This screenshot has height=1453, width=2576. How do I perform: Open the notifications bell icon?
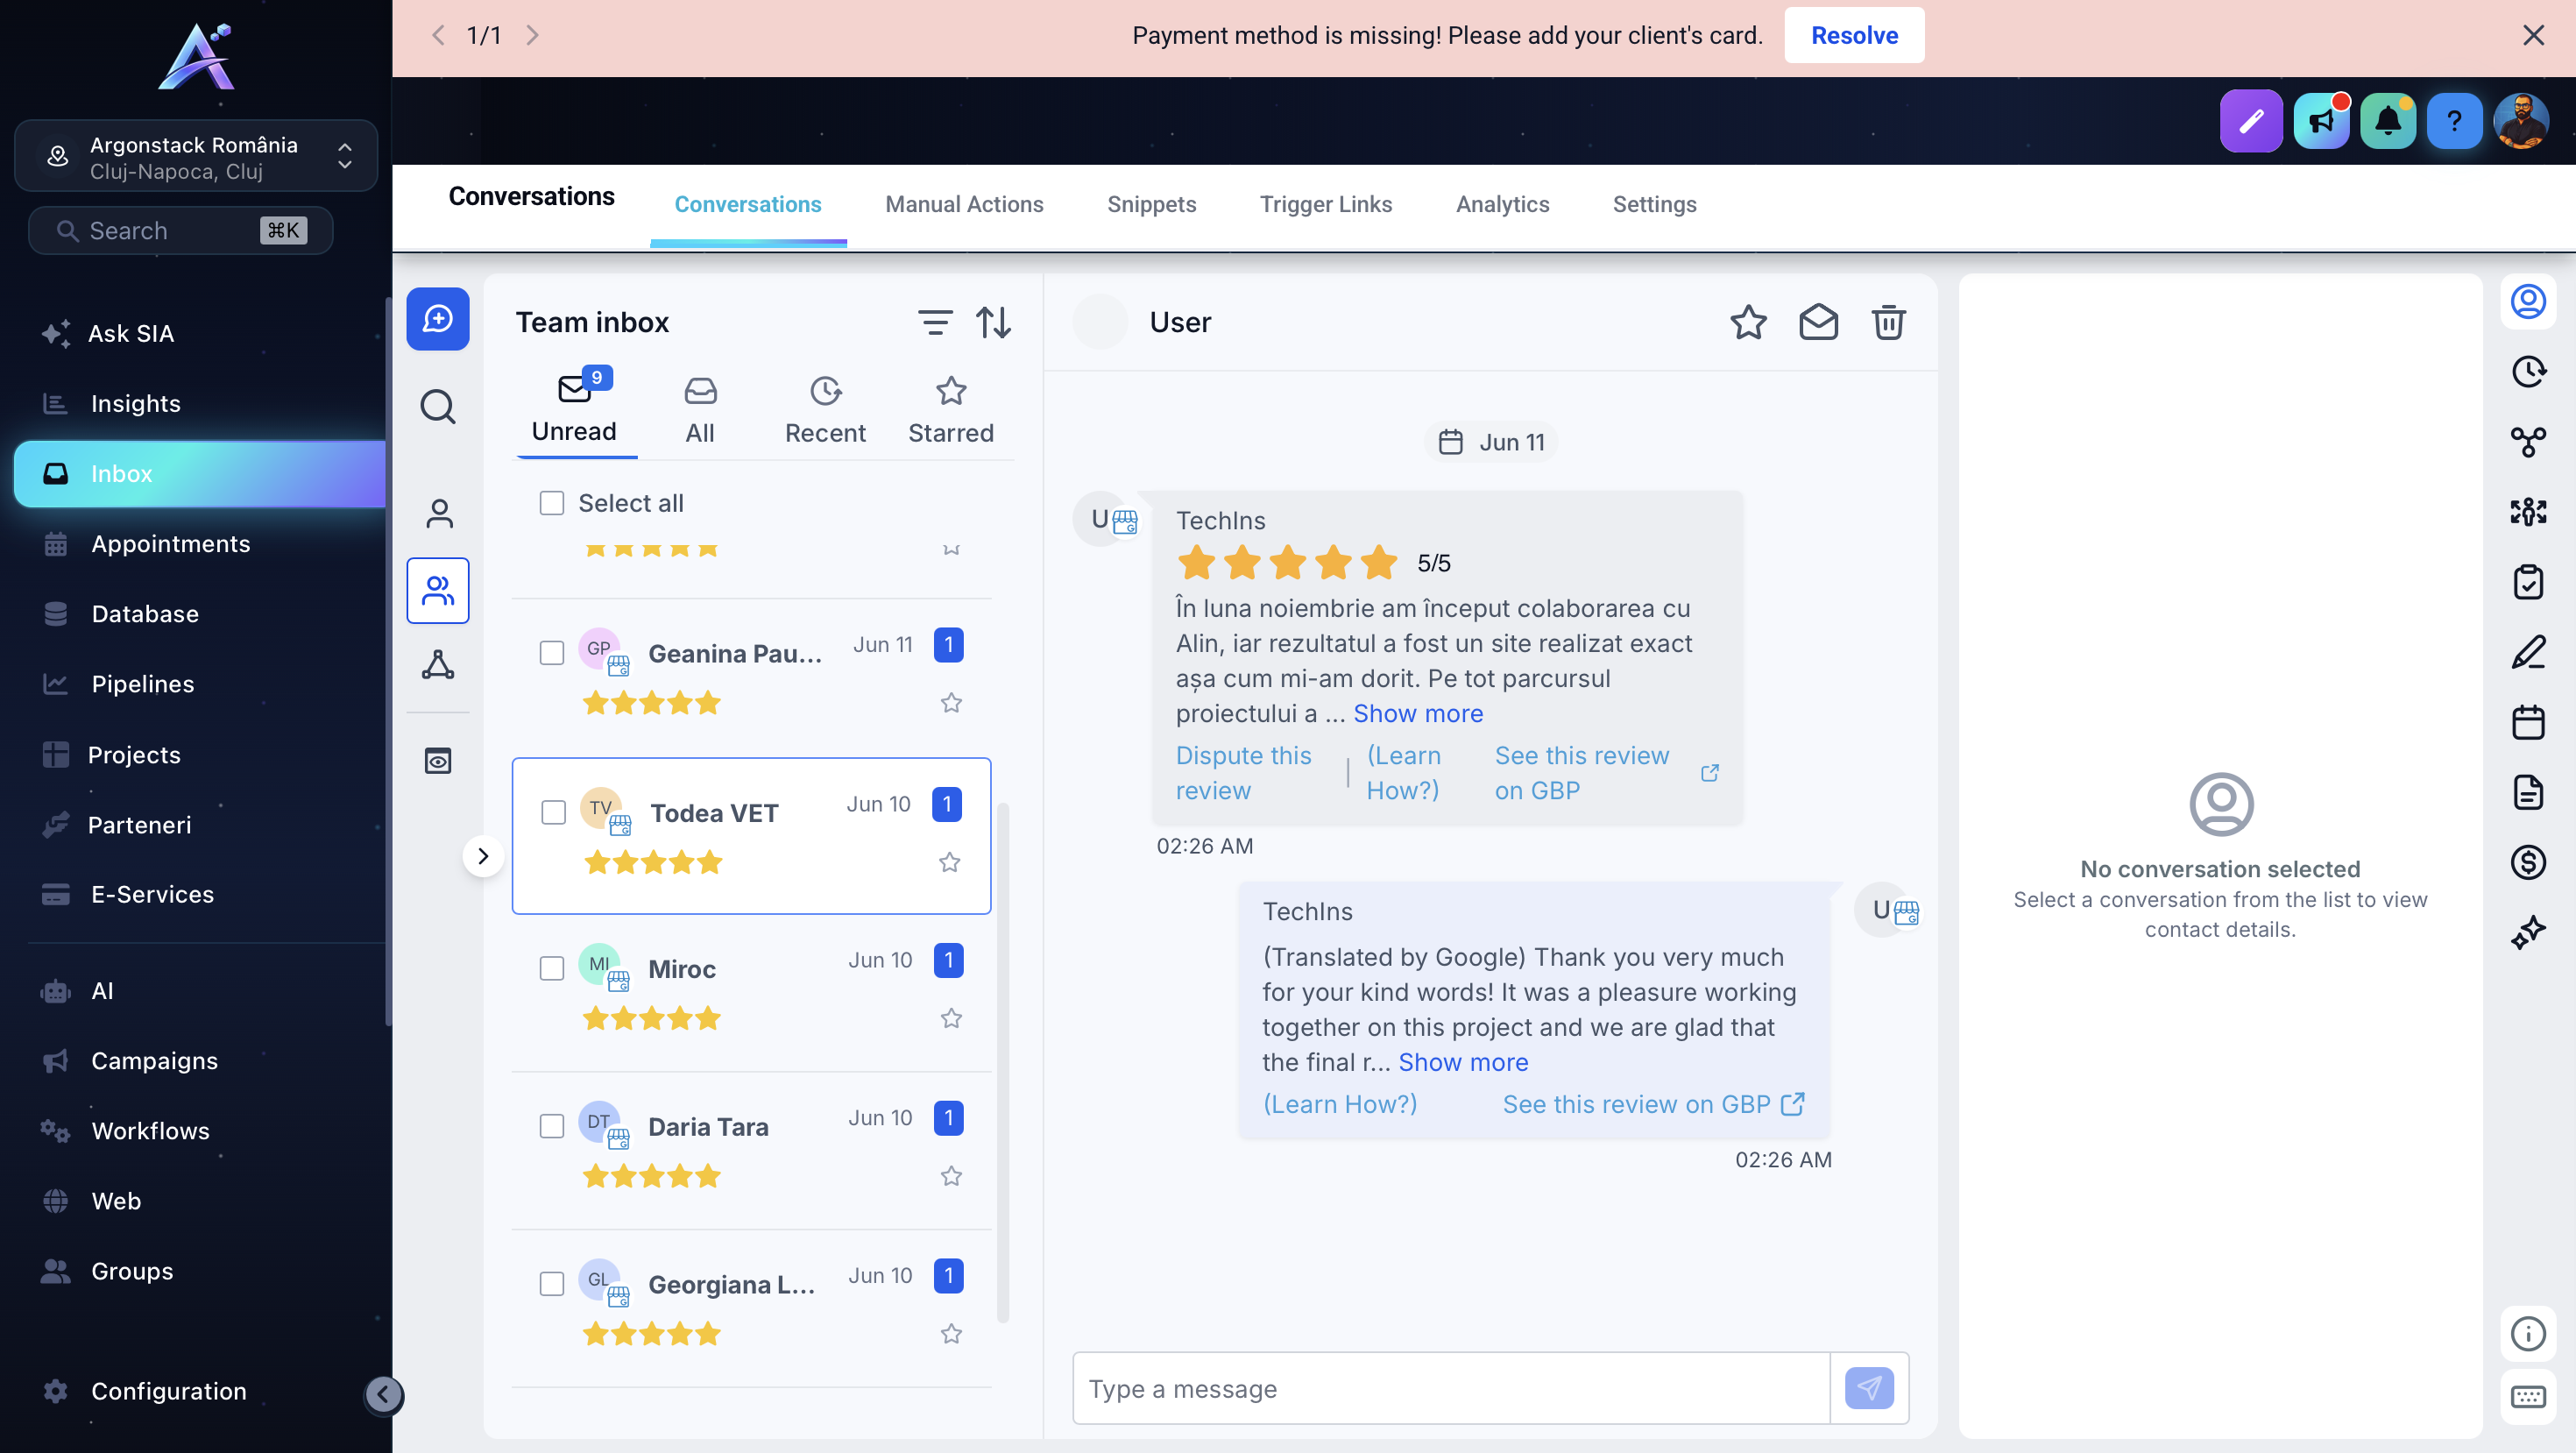tap(2388, 121)
